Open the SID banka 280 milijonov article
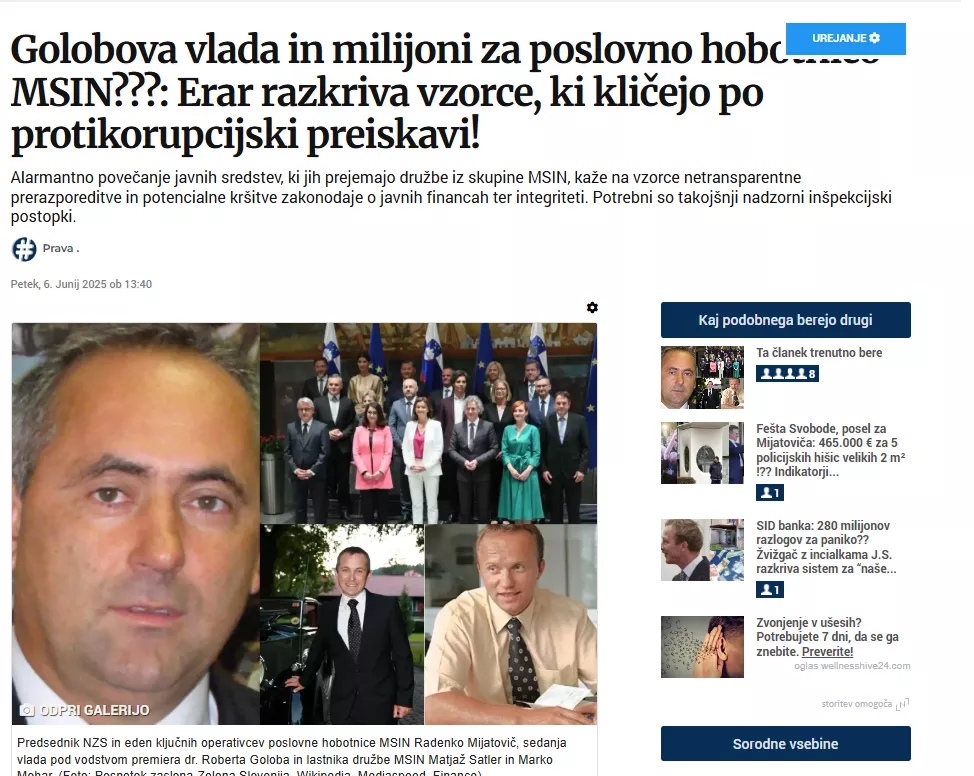The width and height of the screenshot is (974, 776). pyautogui.click(x=826, y=547)
